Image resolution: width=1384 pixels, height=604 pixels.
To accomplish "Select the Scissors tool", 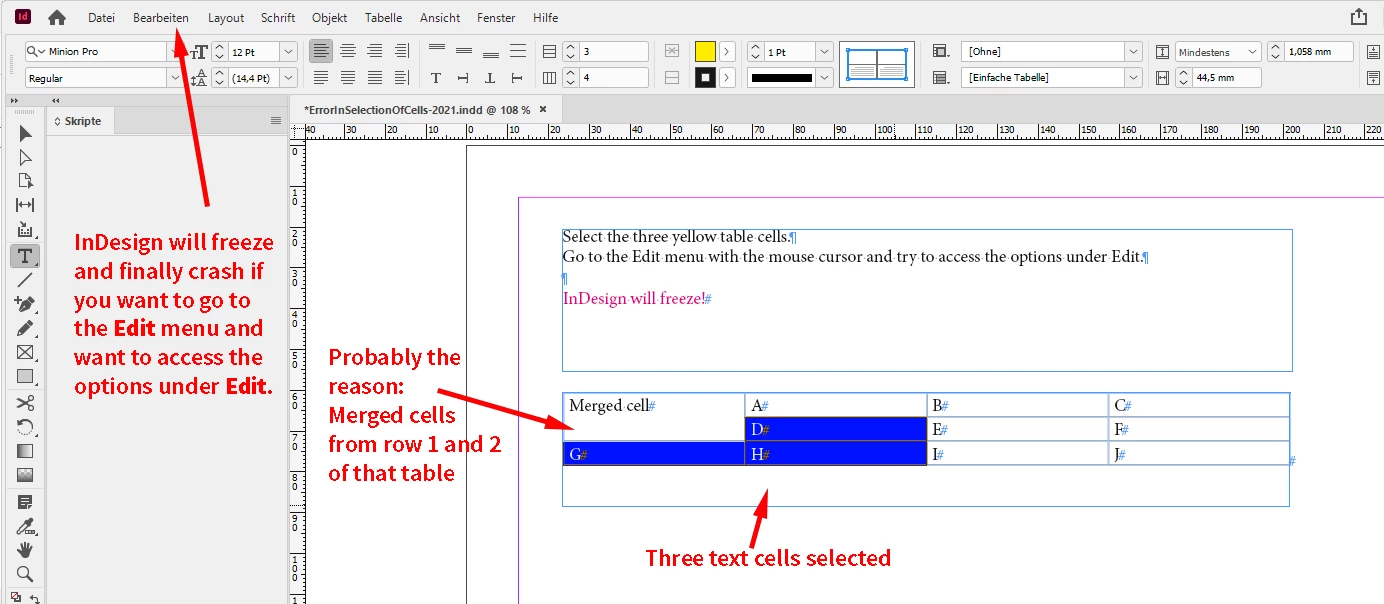I will [x=25, y=403].
